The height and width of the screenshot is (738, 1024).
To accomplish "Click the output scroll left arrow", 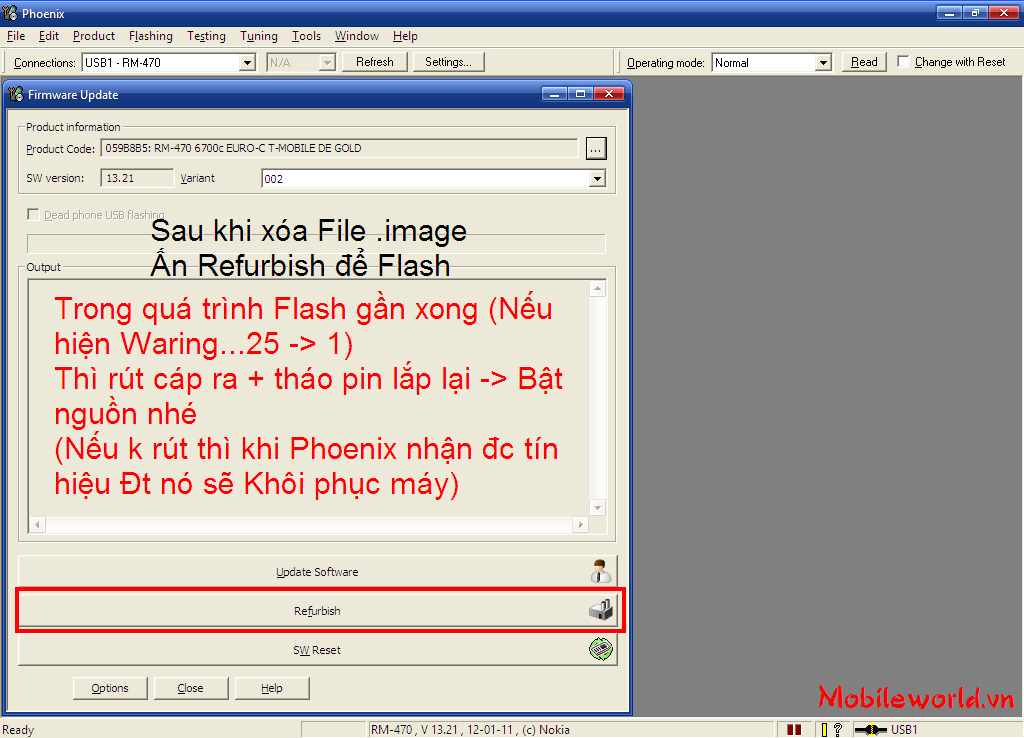I will 37,524.
